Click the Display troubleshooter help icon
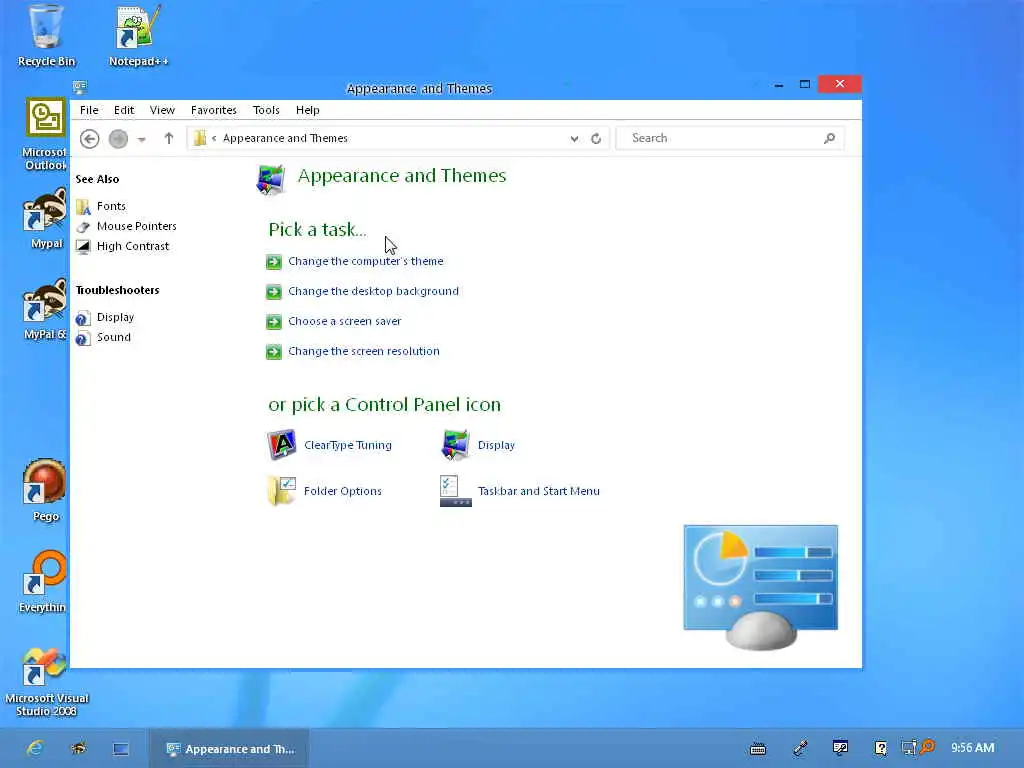This screenshot has height=768, width=1024. pos(83,318)
